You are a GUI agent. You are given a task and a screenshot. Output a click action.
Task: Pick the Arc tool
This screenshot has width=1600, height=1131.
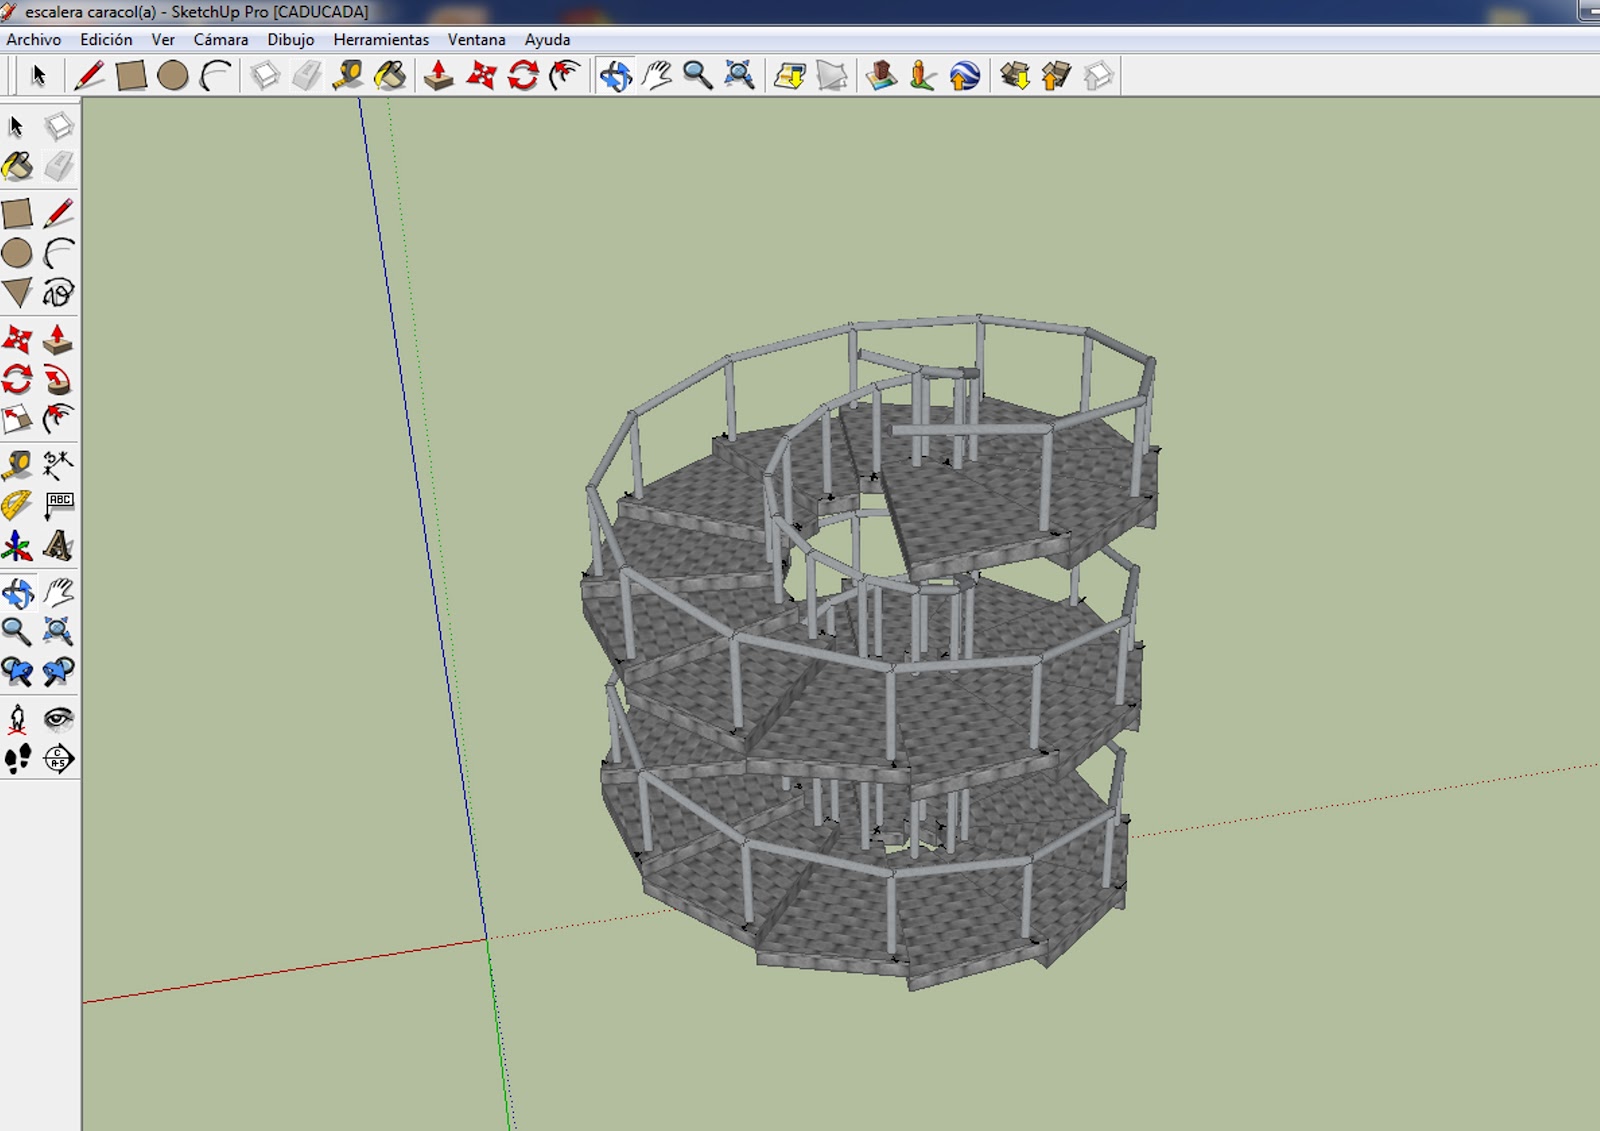coord(216,74)
